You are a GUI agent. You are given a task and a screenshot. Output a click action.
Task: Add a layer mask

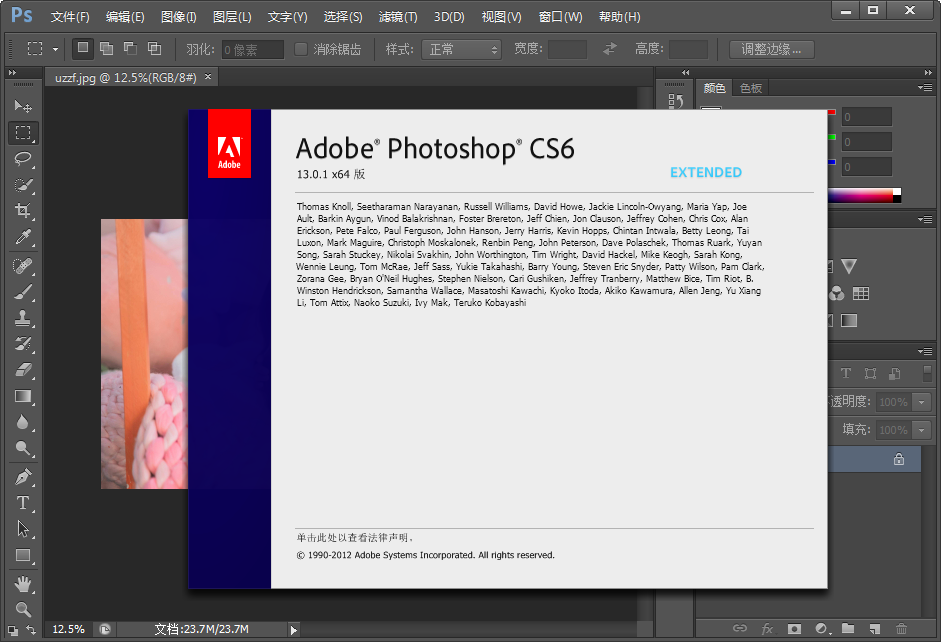point(793,629)
